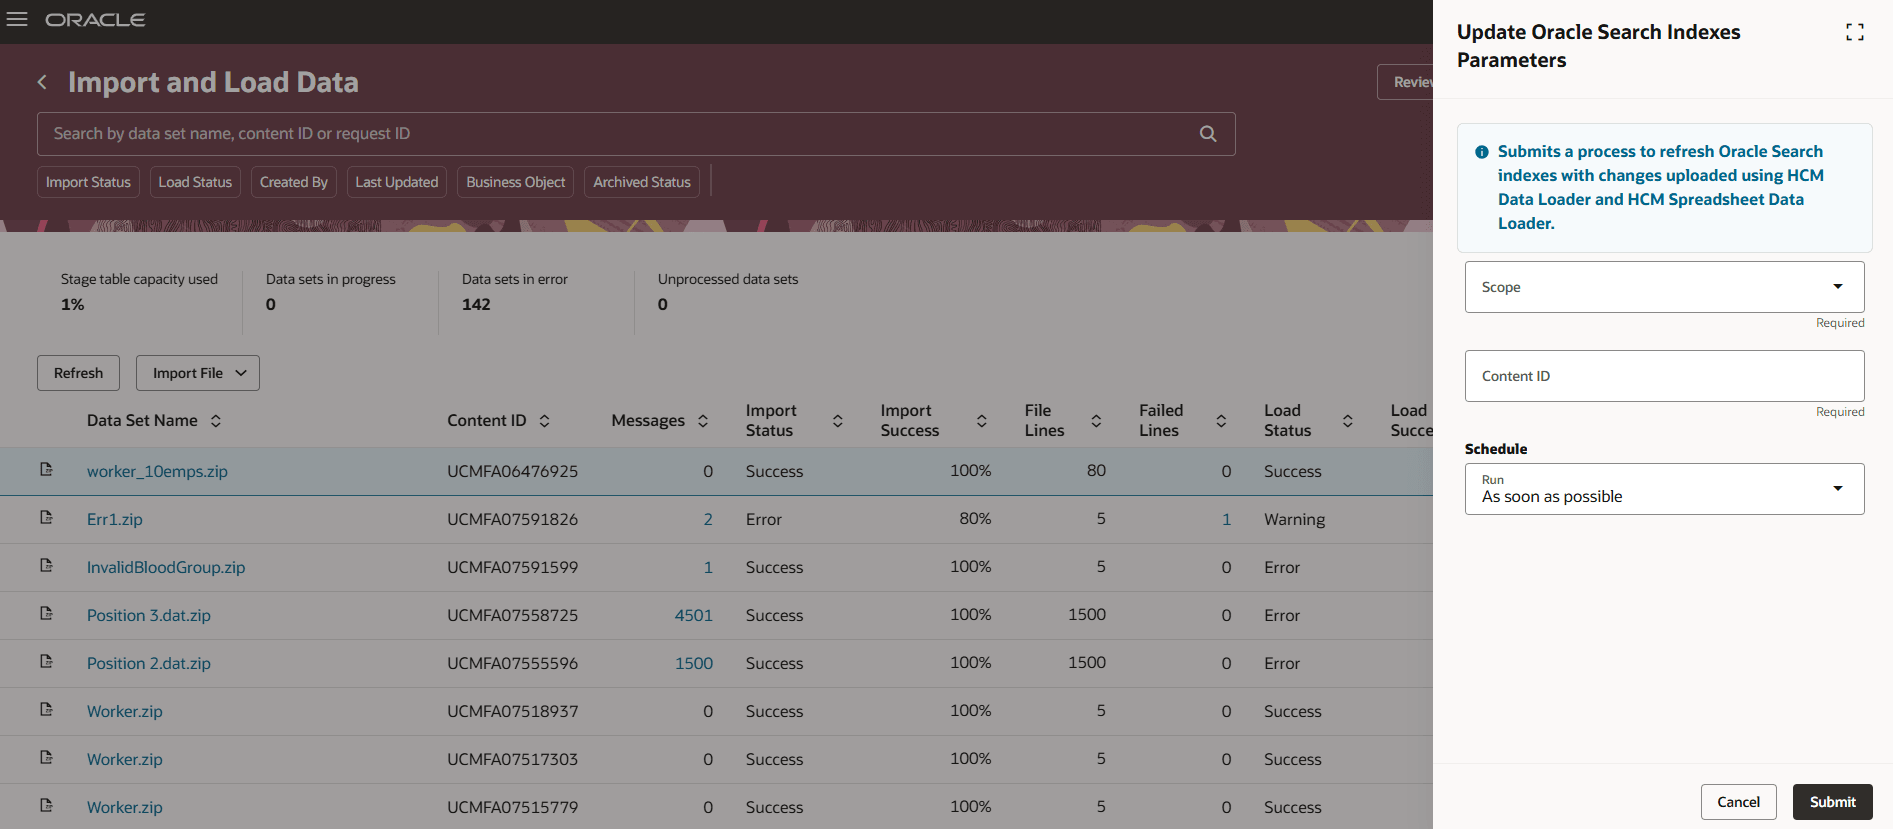
Task: Open the Last Updated filter
Action: [397, 182]
